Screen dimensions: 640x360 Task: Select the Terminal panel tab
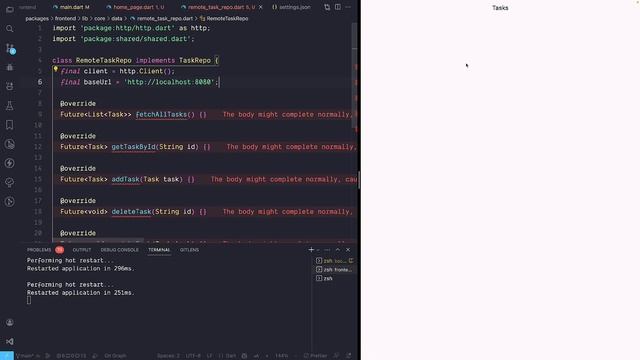159,250
